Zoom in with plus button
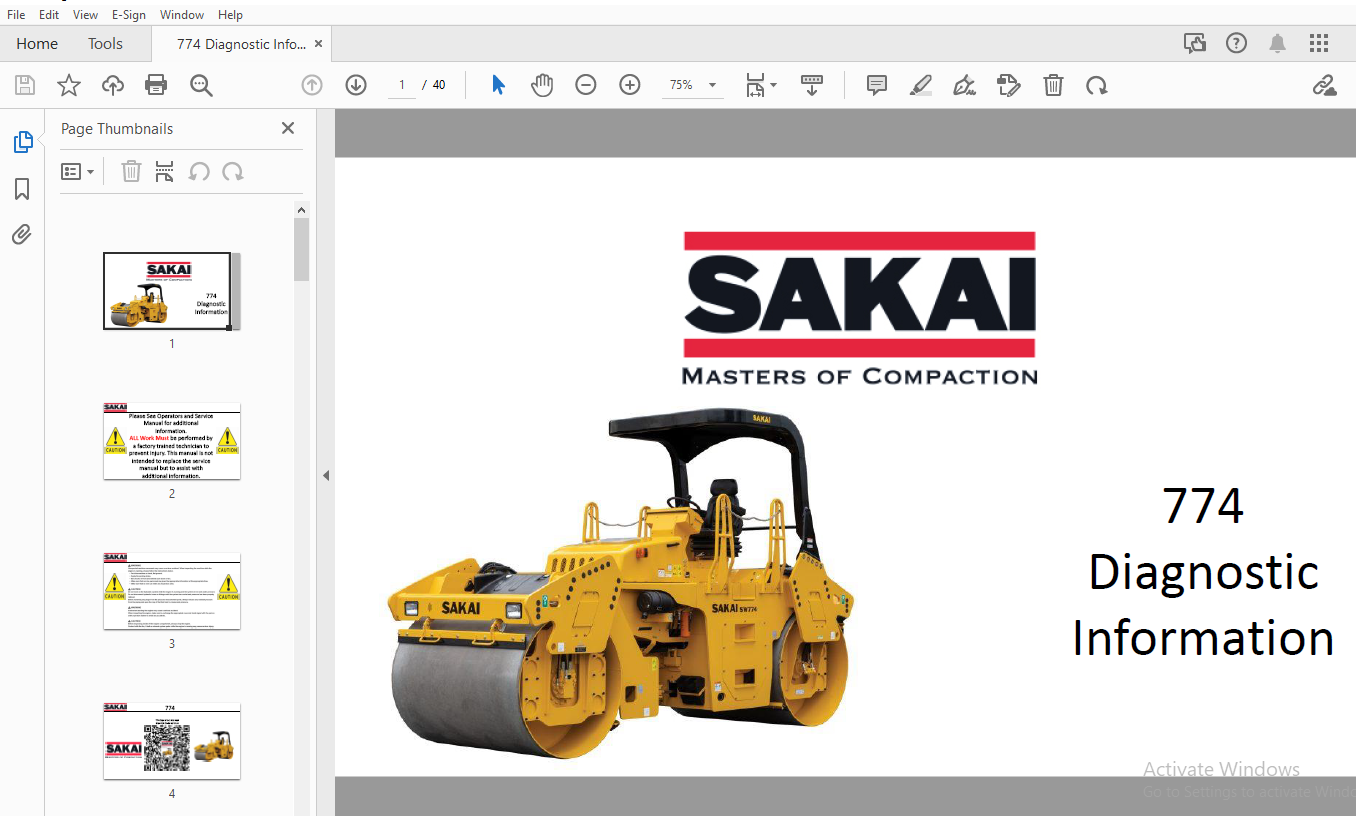 630,85
